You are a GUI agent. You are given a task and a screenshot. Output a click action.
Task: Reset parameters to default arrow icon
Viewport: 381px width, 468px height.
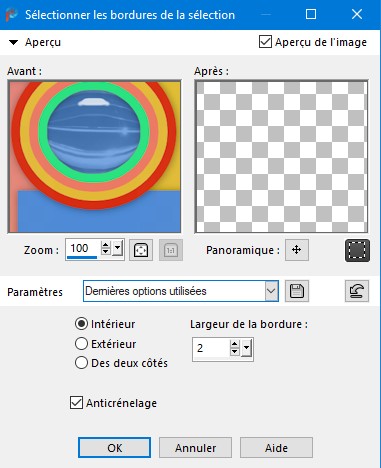(x=357, y=291)
